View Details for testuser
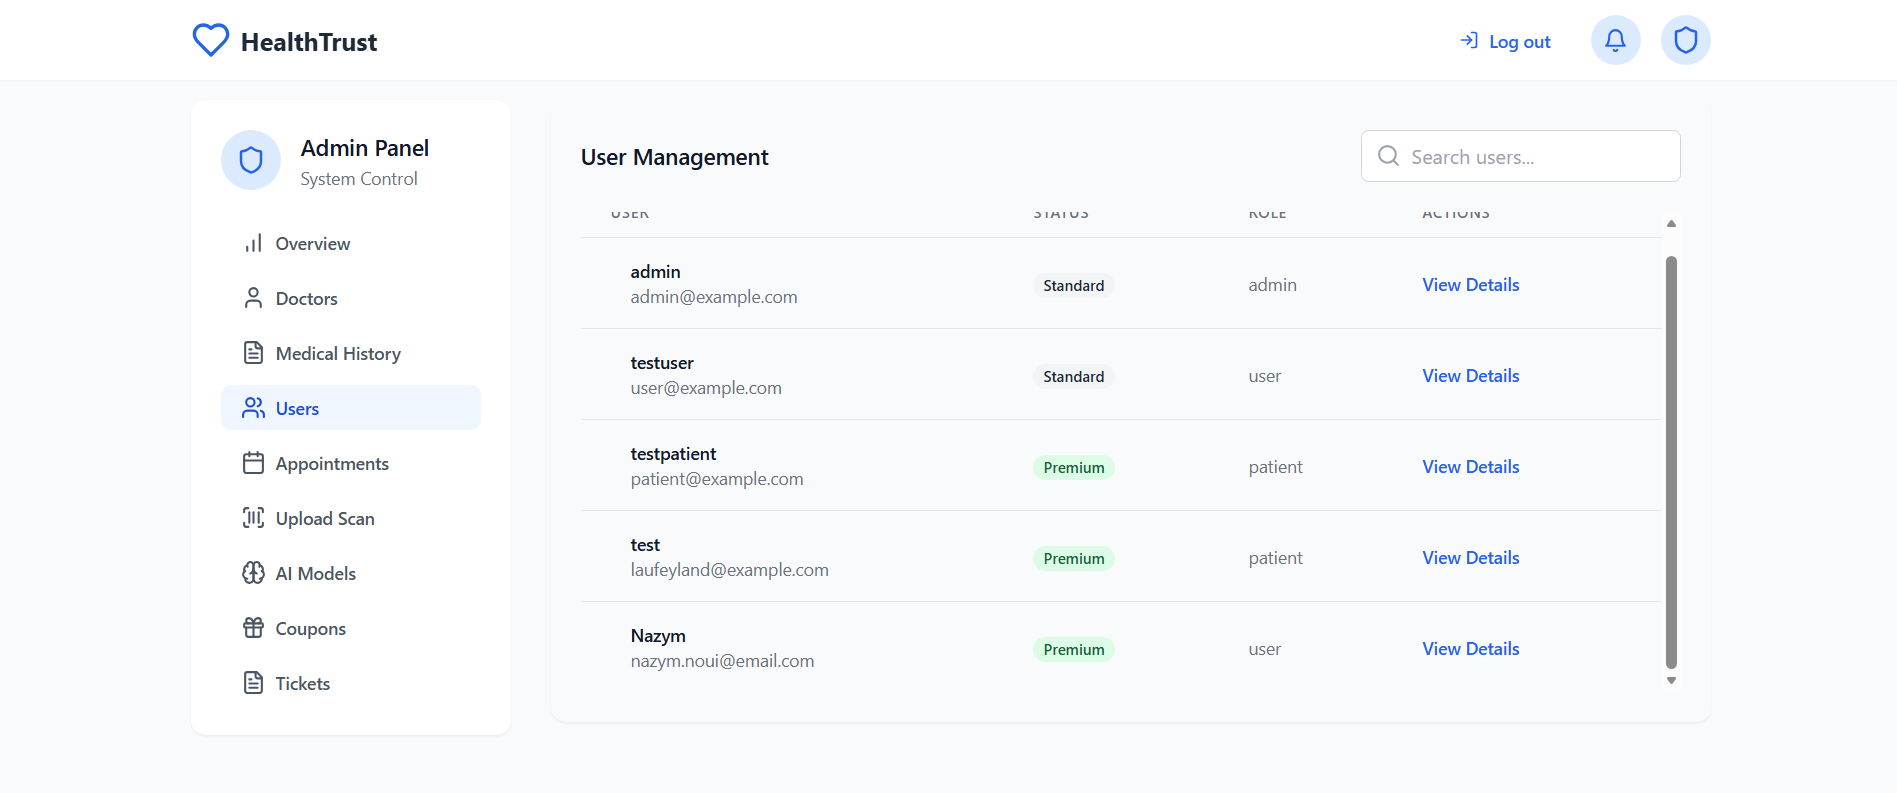Image resolution: width=1897 pixels, height=793 pixels. coord(1471,376)
